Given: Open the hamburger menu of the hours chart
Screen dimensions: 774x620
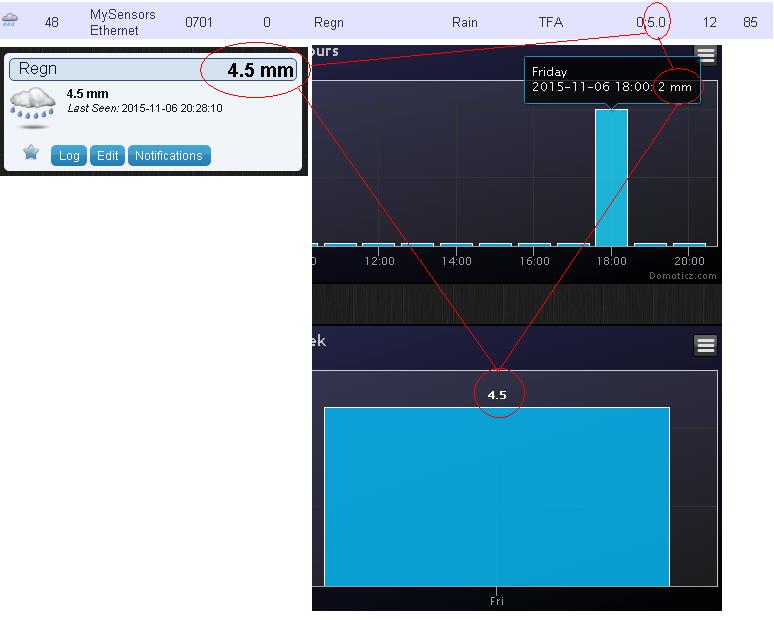Looking at the screenshot, I should (706, 55).
